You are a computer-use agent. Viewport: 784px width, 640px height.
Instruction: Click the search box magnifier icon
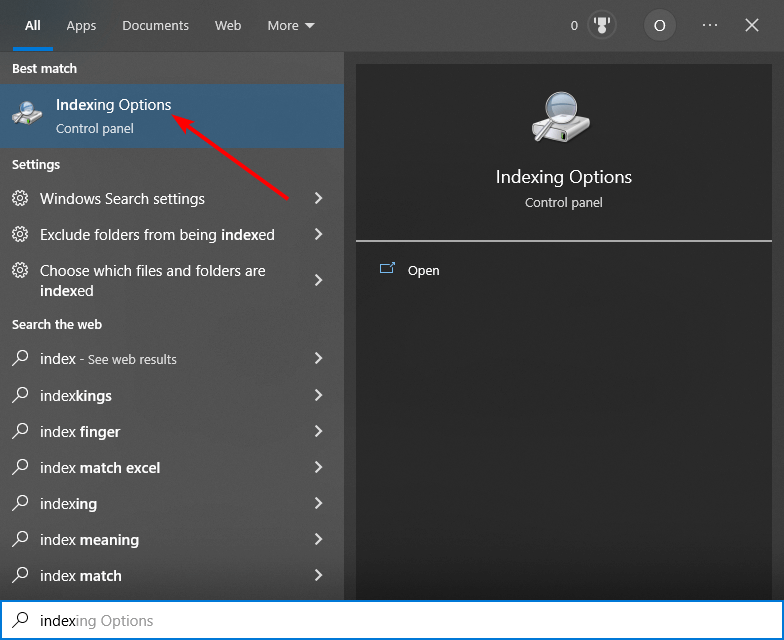pyautogui.click(x=20, y=620)
